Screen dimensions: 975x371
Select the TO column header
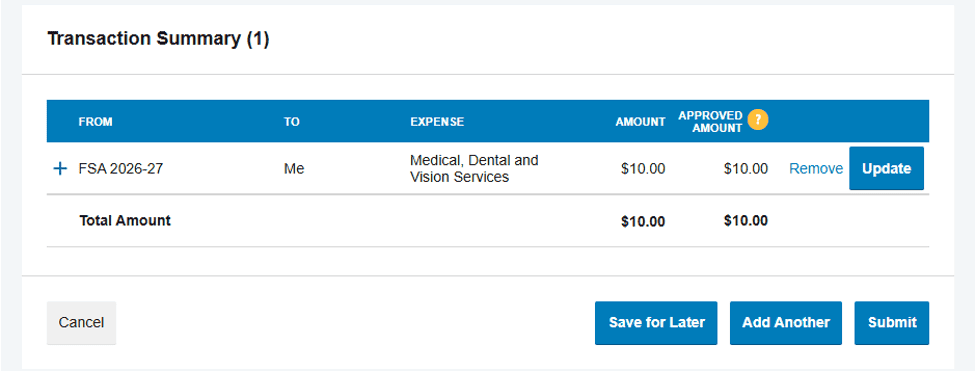tap(292, 122)
